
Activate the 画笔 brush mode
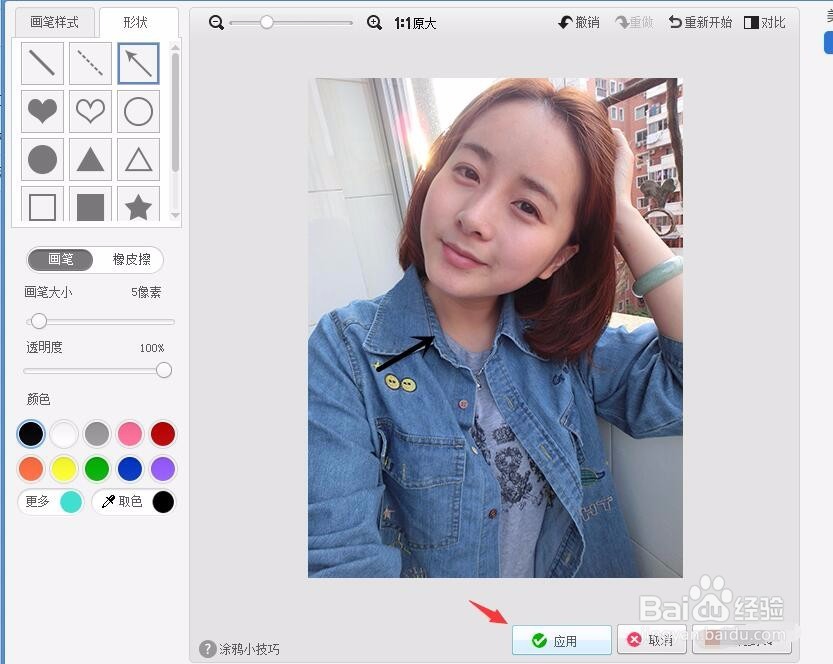point(61,259)
